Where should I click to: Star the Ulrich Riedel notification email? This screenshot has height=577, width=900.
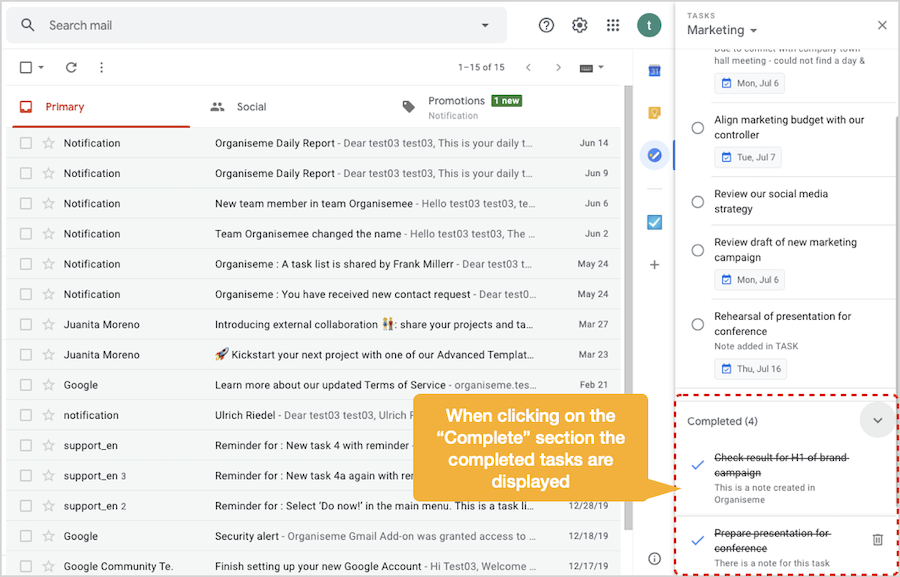[x=49, y=415]
